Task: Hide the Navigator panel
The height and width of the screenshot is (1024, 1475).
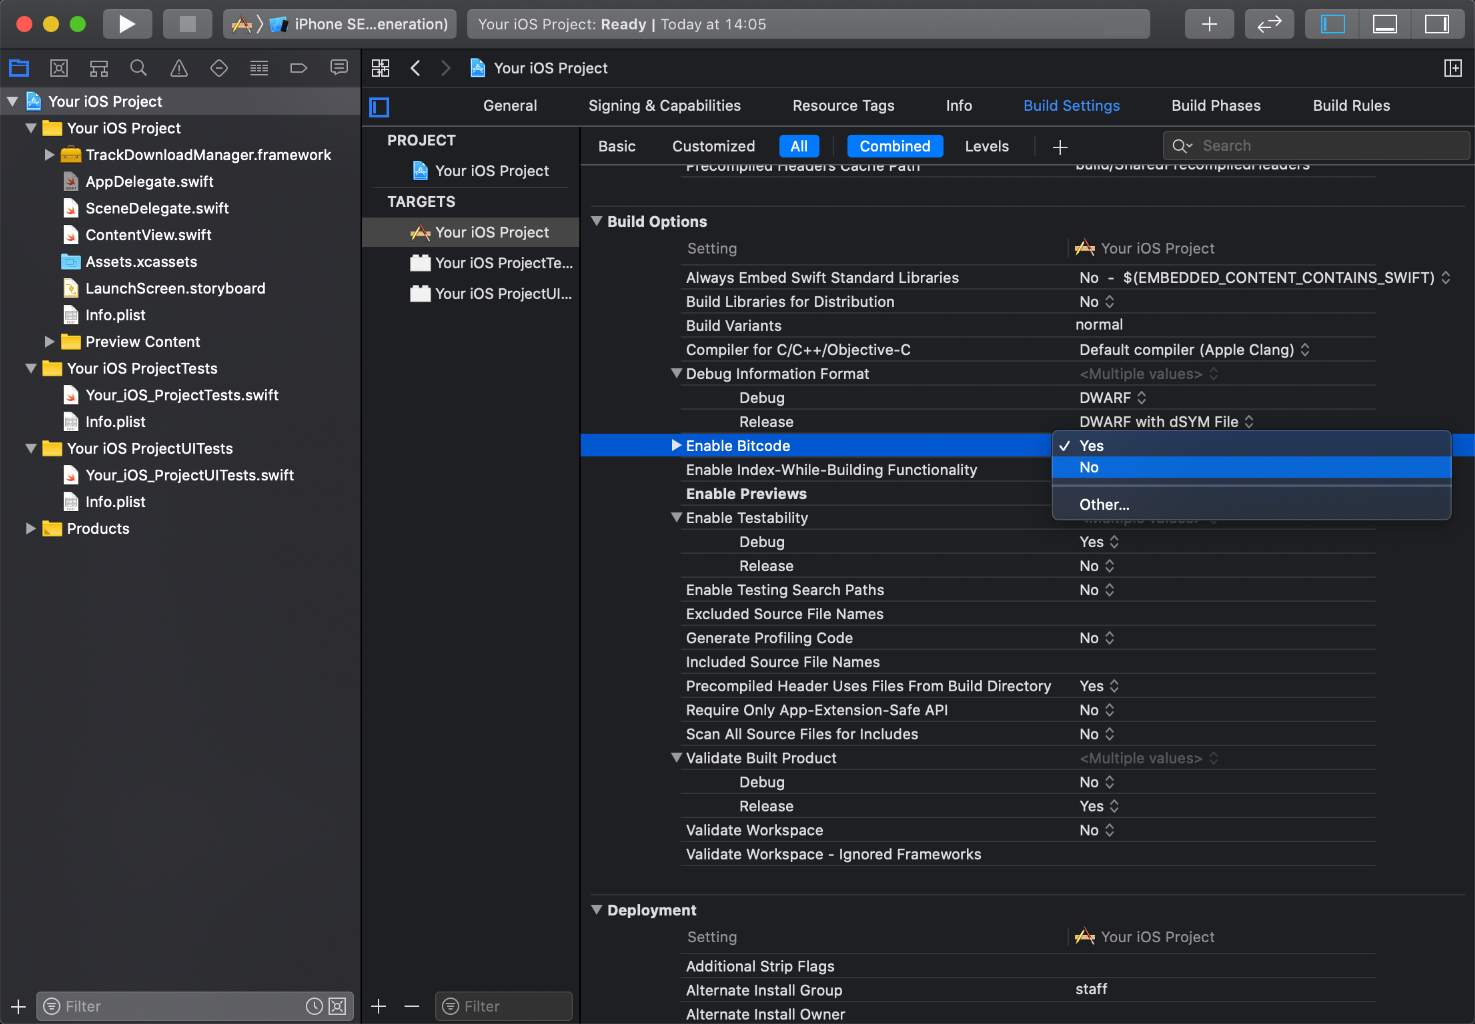Action: [x=1333, y=24]
